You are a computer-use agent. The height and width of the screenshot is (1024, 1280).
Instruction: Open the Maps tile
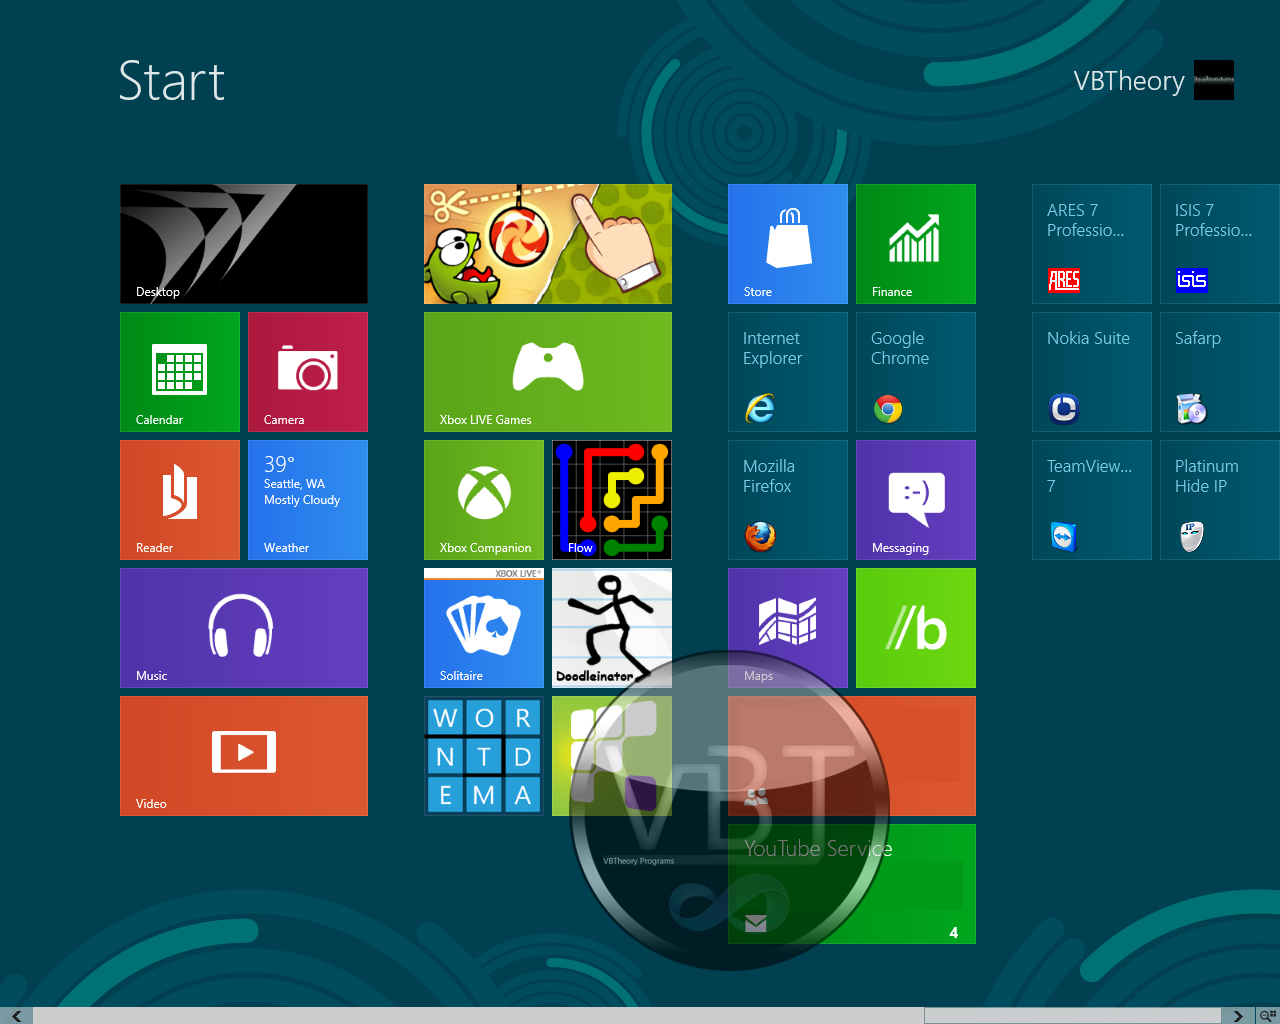point(788,628)
